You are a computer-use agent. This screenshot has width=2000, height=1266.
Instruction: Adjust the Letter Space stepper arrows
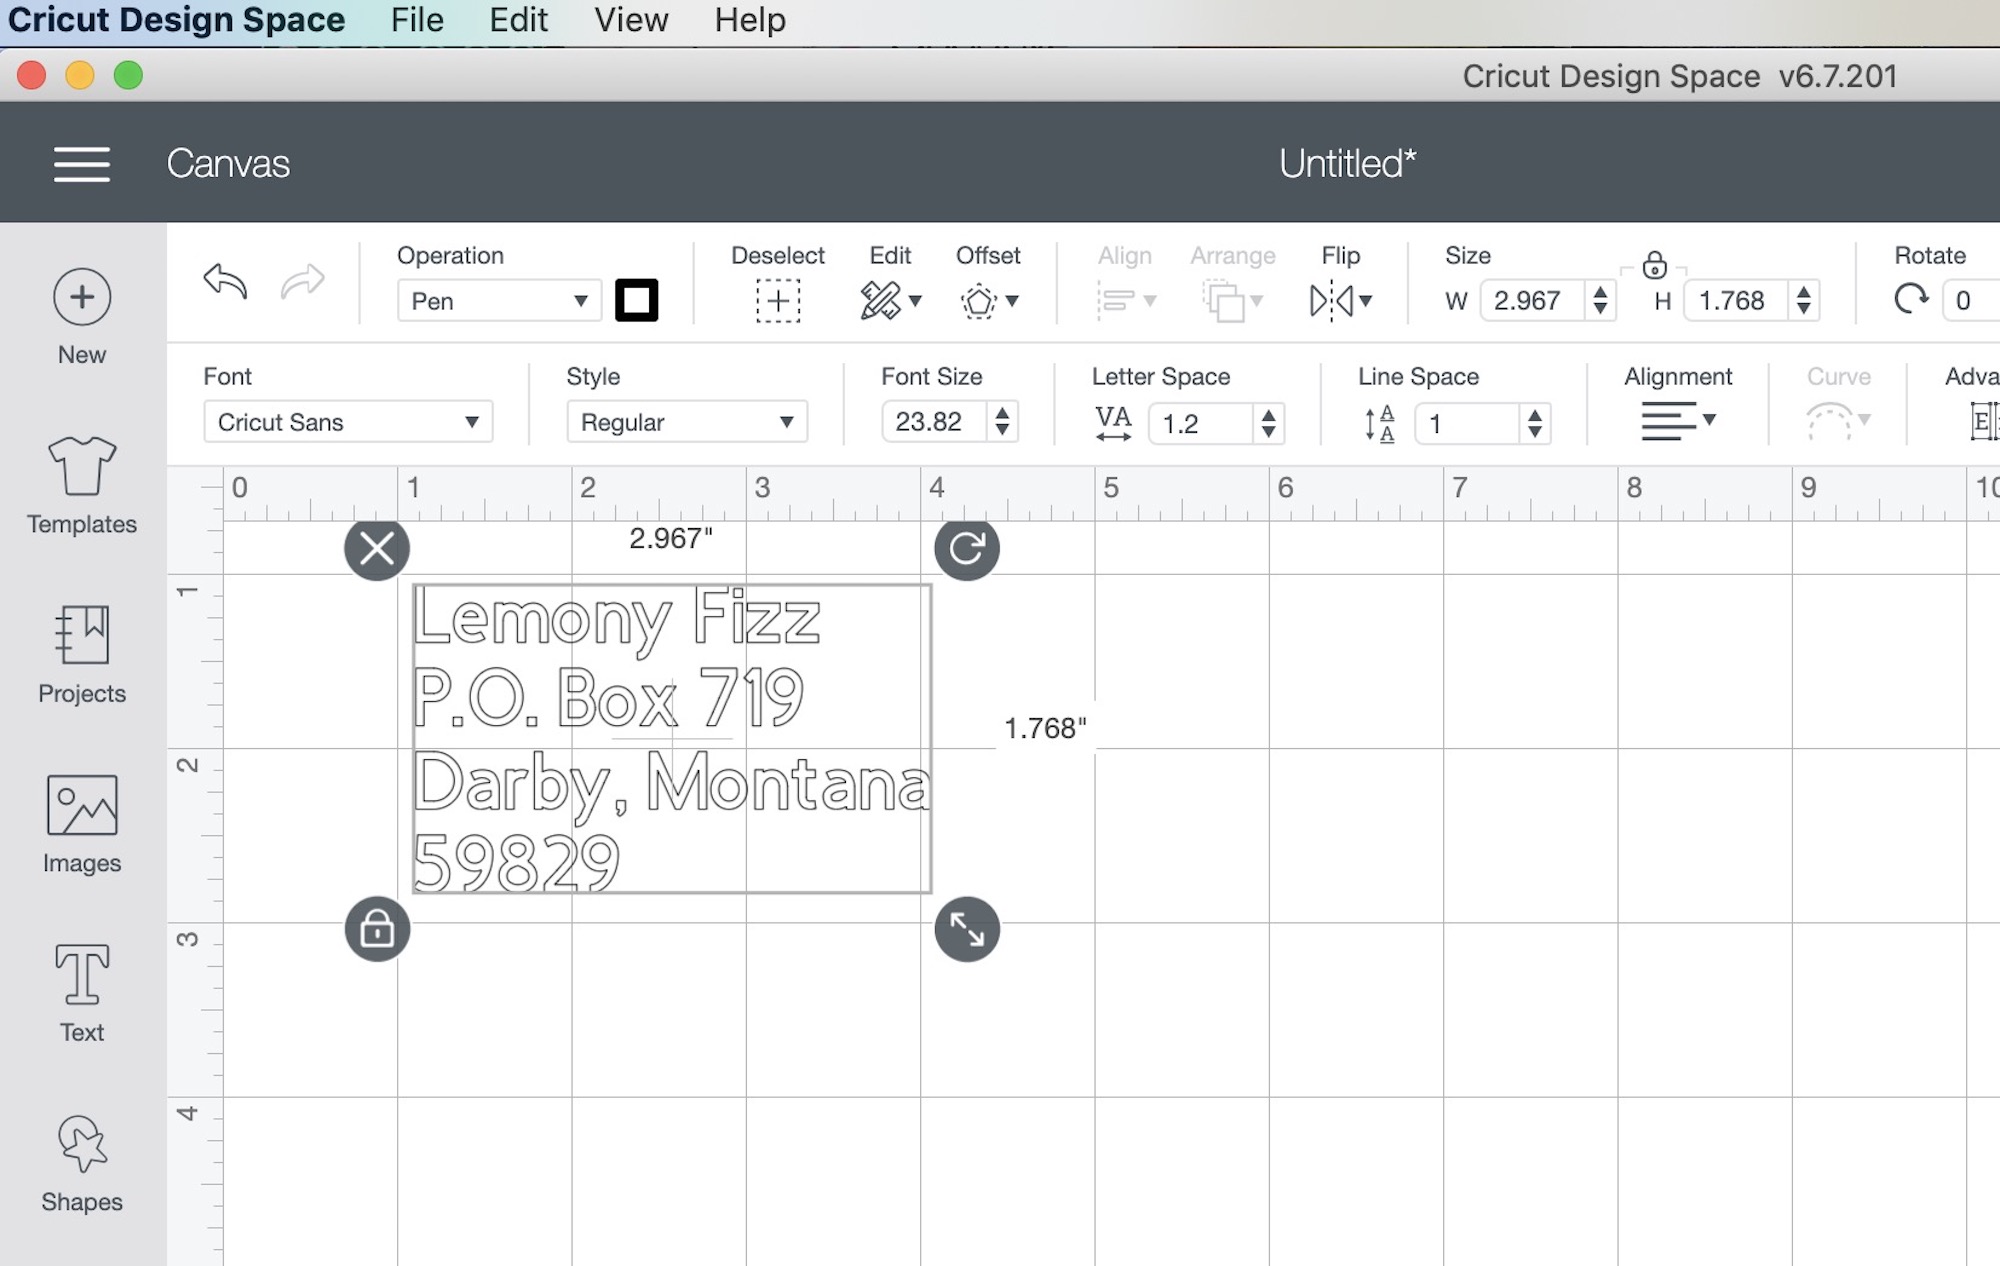(x=1268, y=423)
